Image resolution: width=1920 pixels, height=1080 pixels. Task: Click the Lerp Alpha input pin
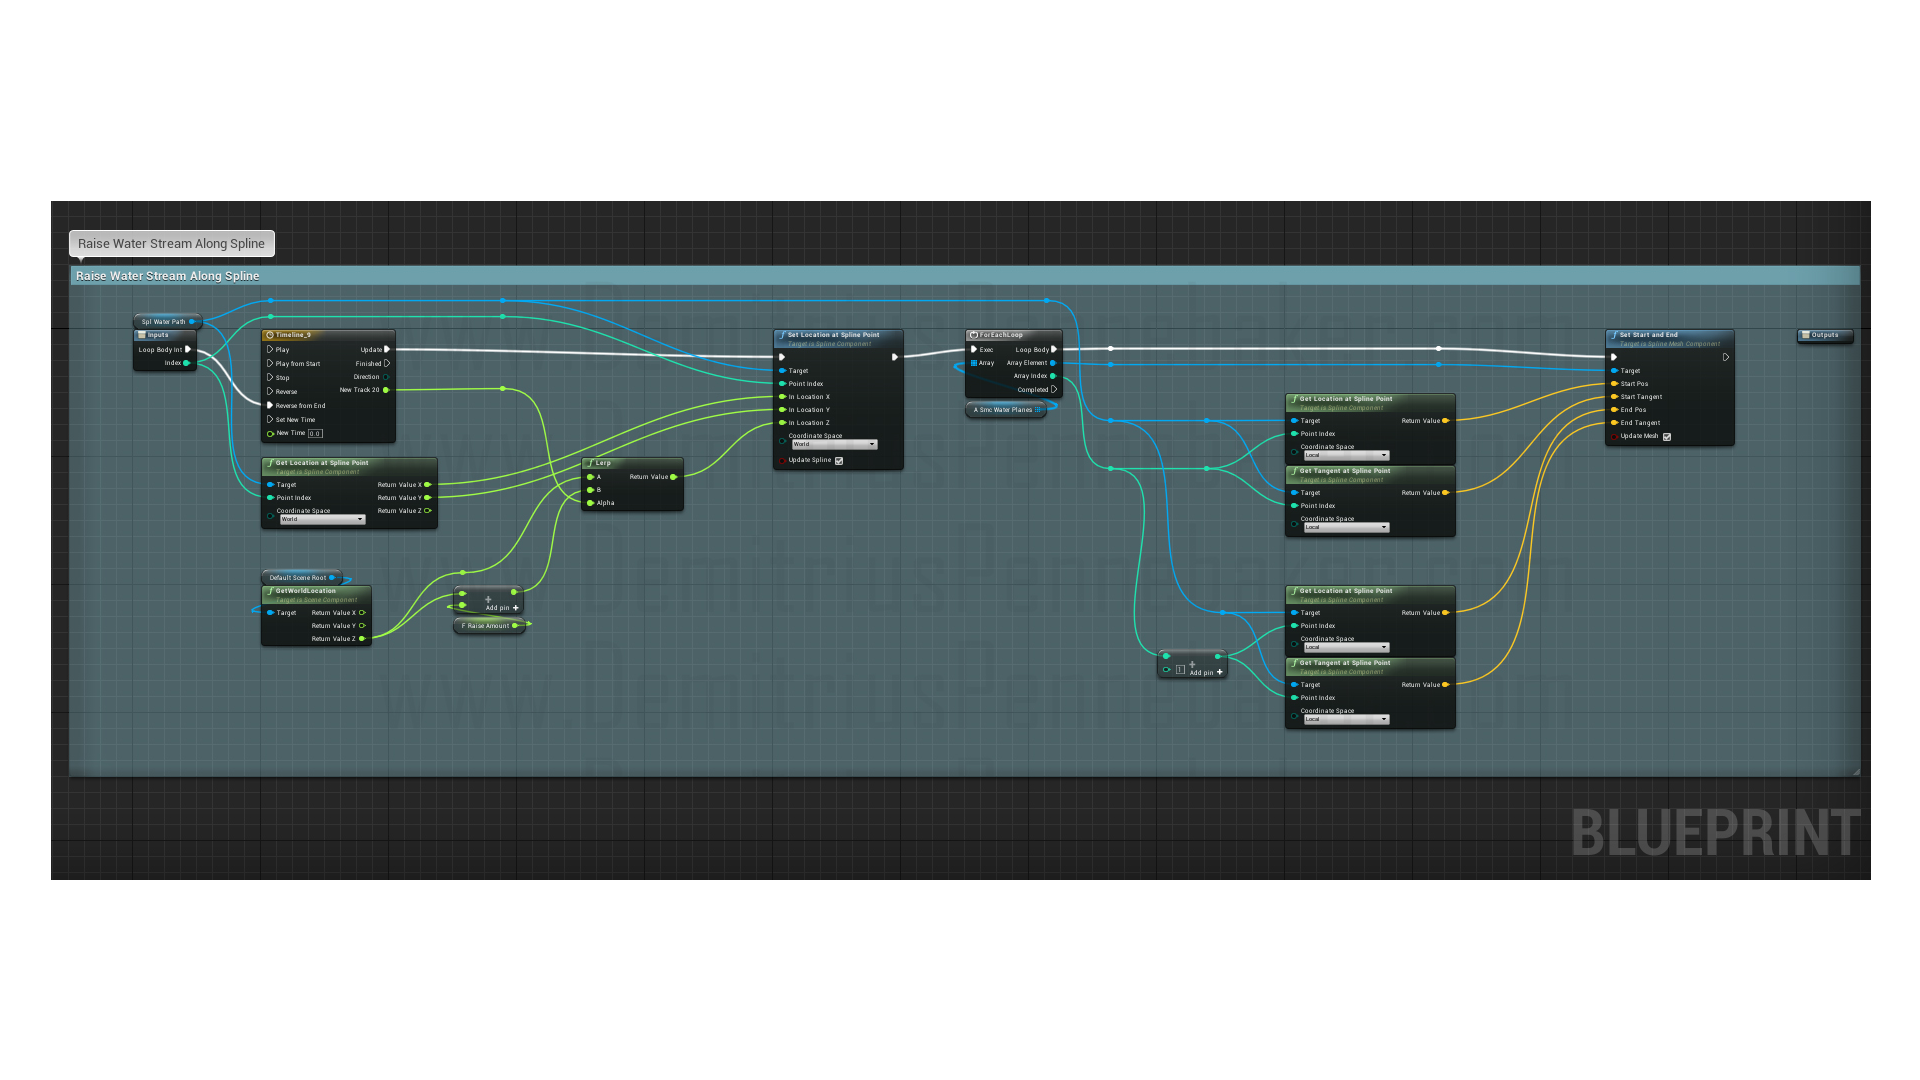[590, 503]
